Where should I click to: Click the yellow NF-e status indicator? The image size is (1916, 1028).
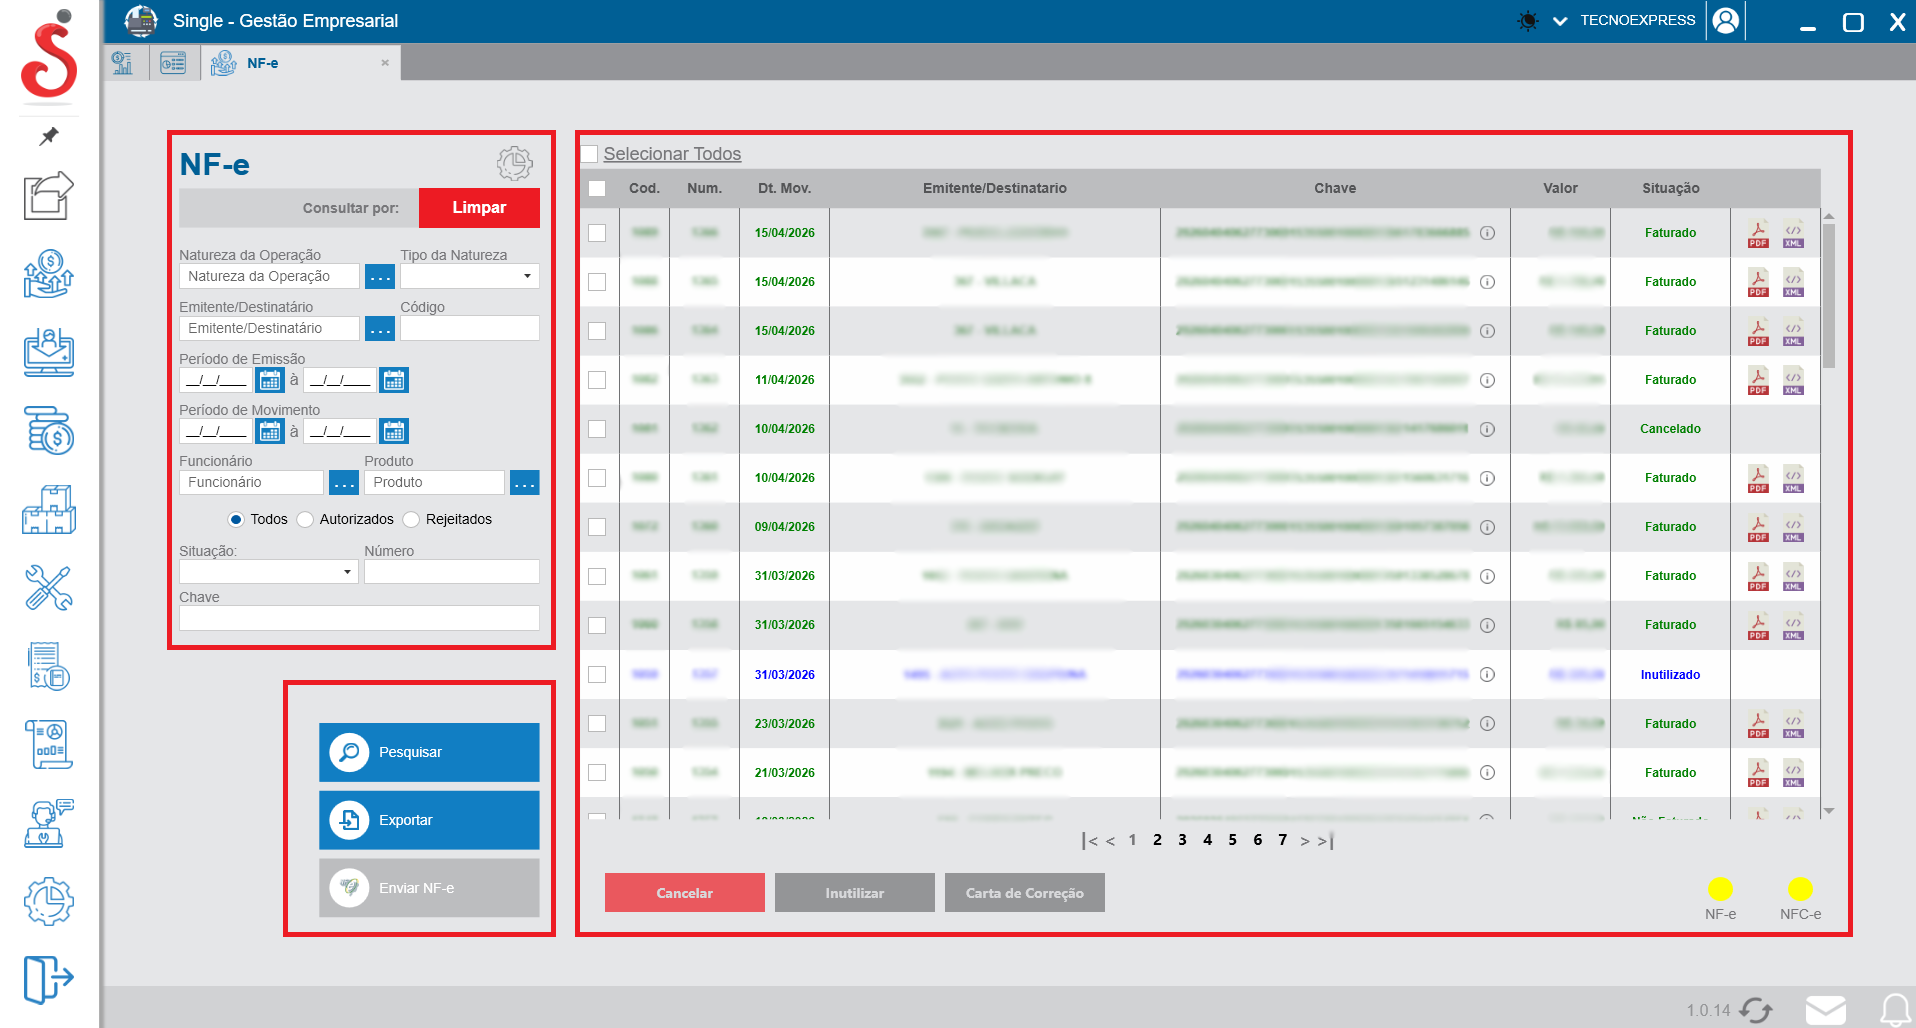[1720, 889]
